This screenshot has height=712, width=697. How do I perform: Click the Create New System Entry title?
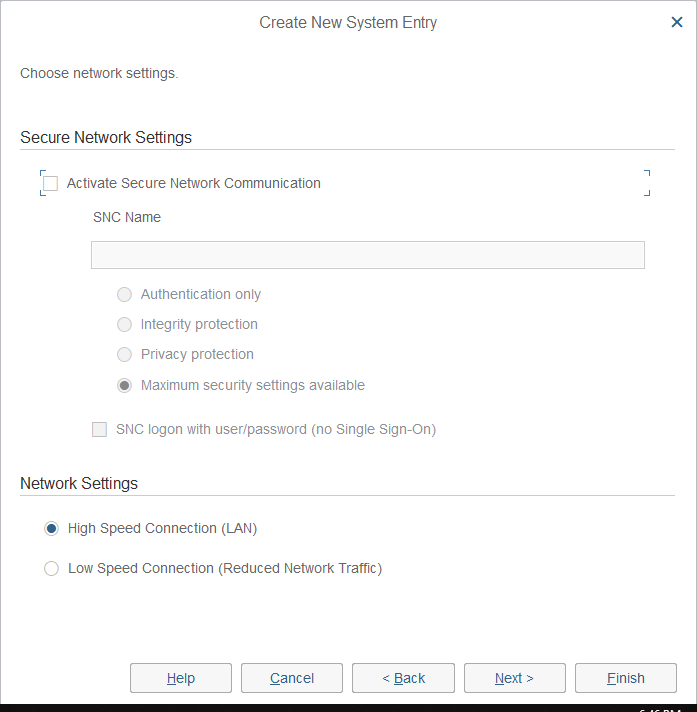pos(348,22)
